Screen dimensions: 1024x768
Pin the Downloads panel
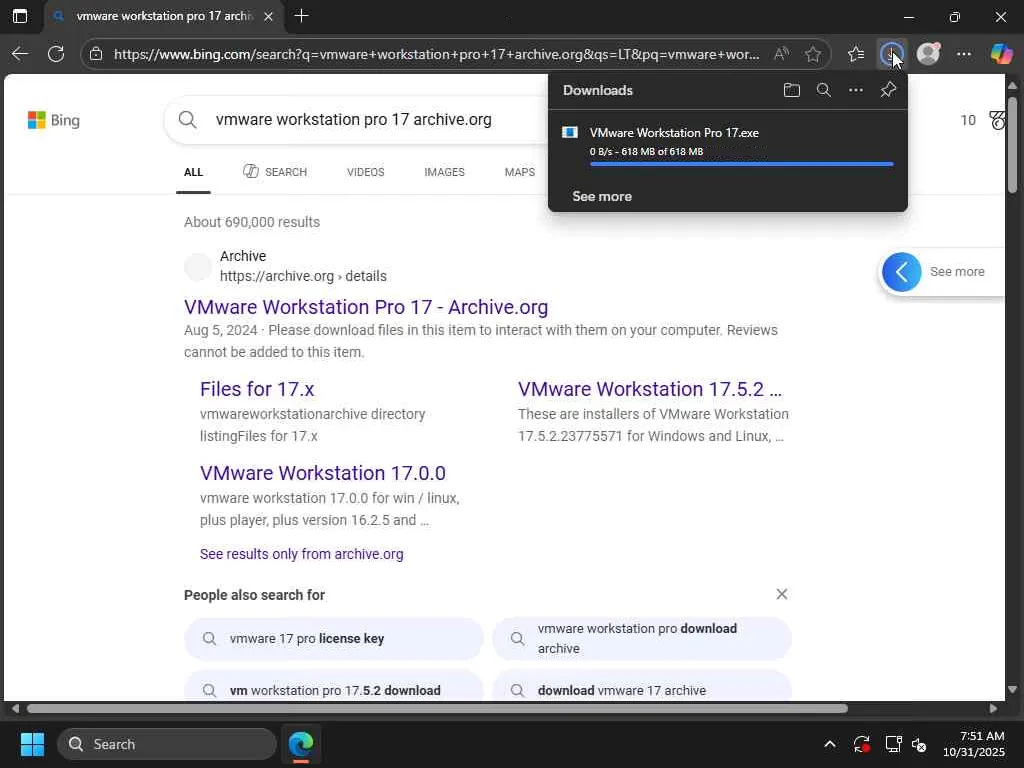tap(888, 90)
